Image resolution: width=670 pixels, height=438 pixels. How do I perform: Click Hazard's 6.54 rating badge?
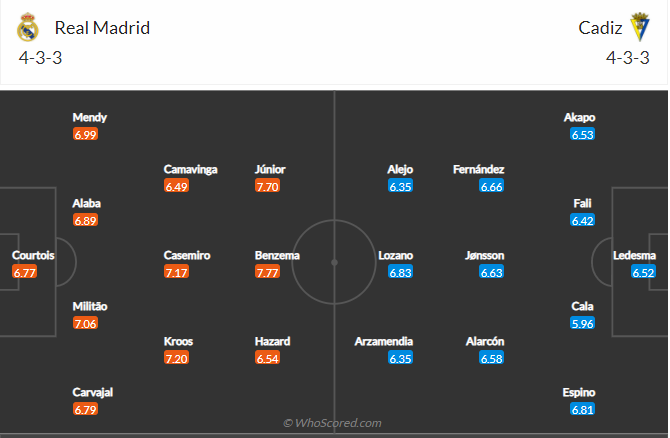[268, 358]
